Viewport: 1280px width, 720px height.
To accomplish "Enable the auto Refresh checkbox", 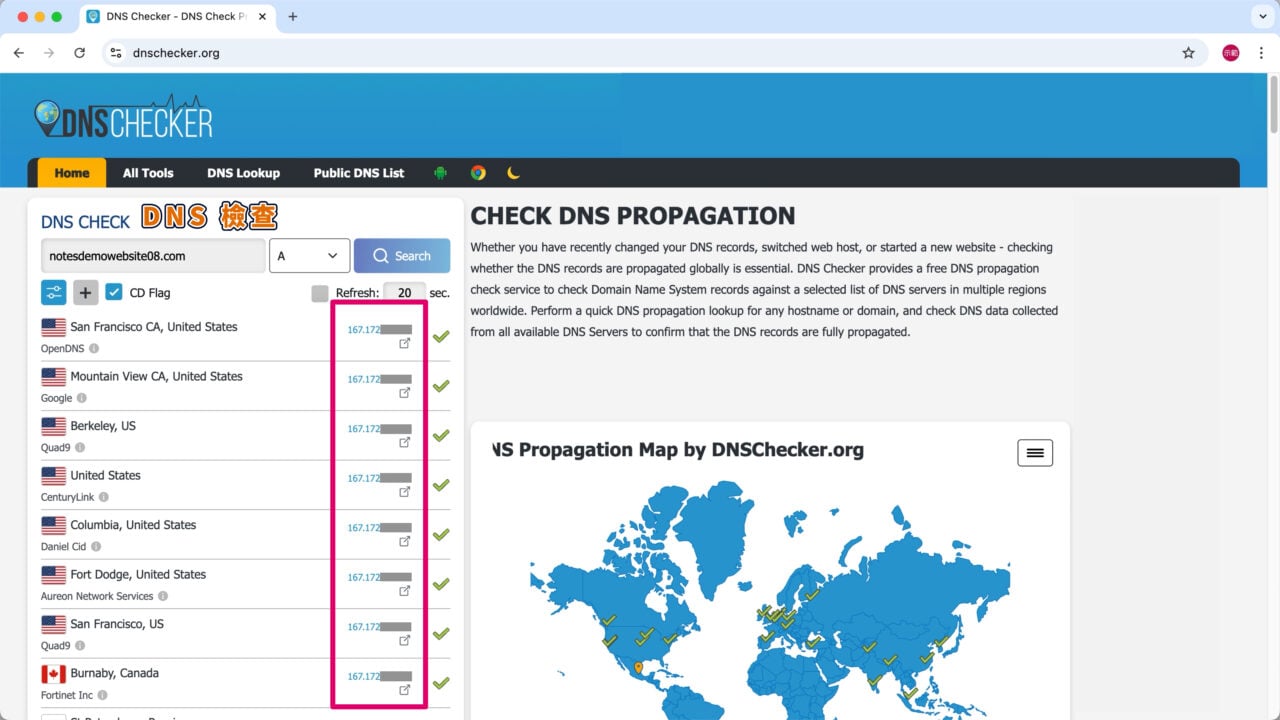I will coord(321,292).
